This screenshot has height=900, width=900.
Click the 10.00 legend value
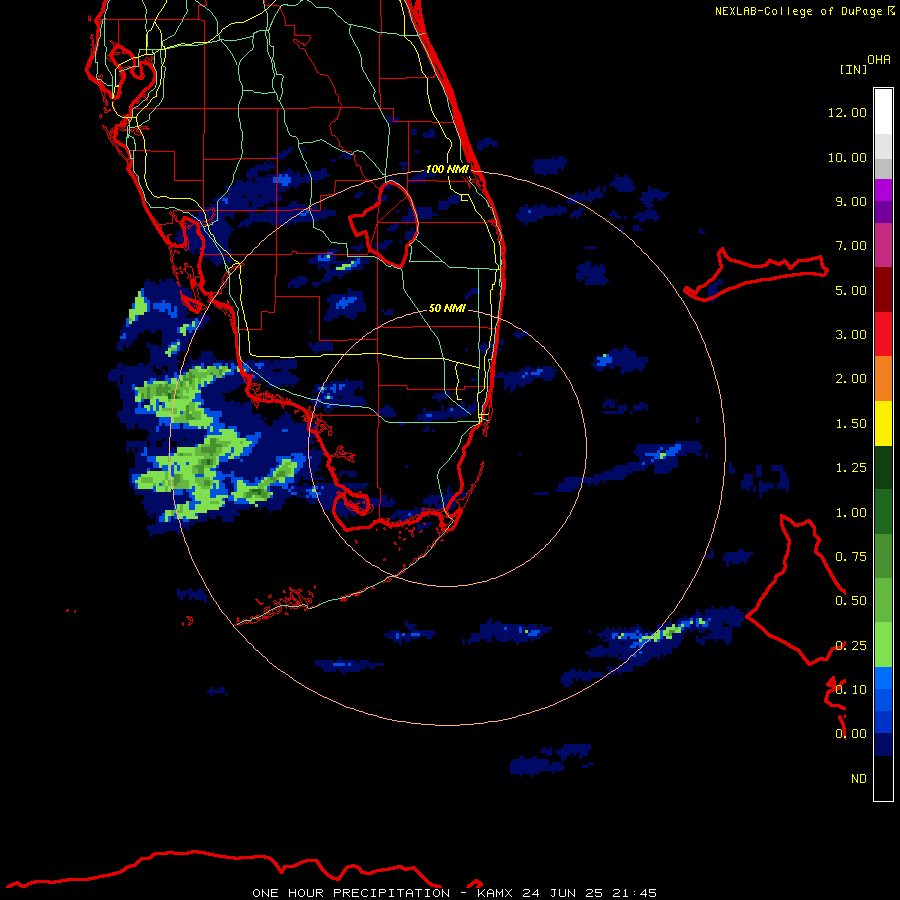tap(847, 157)
